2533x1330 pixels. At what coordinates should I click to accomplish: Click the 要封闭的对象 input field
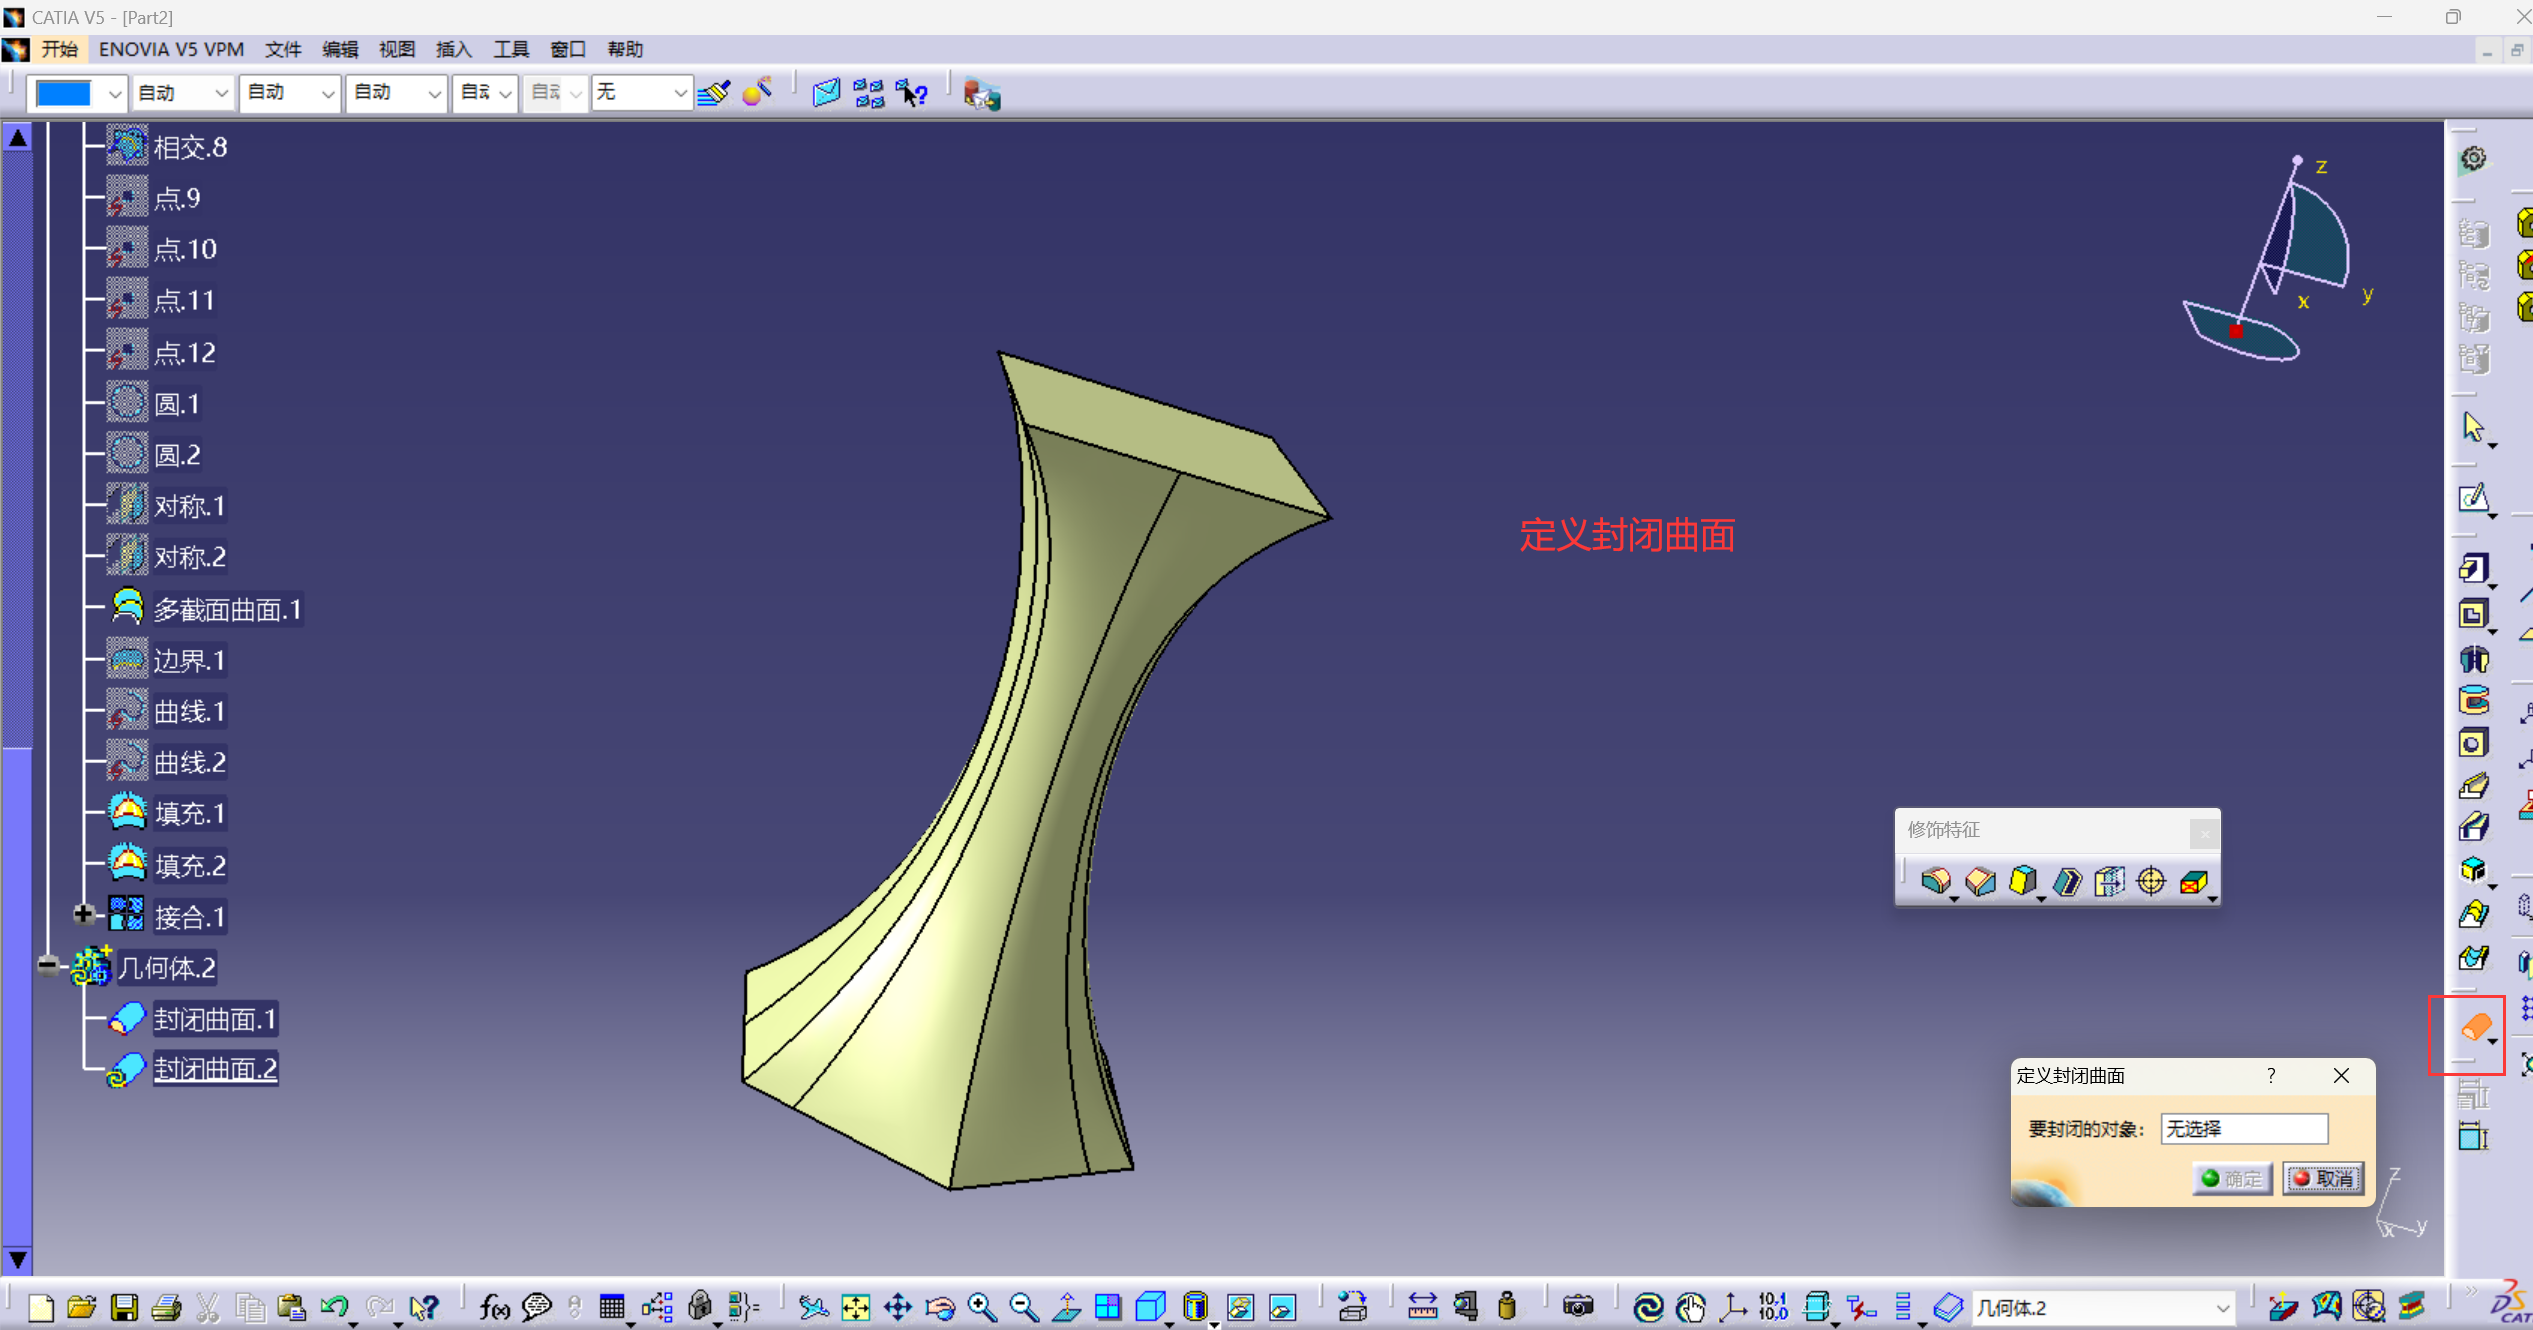point(2243,1128)
